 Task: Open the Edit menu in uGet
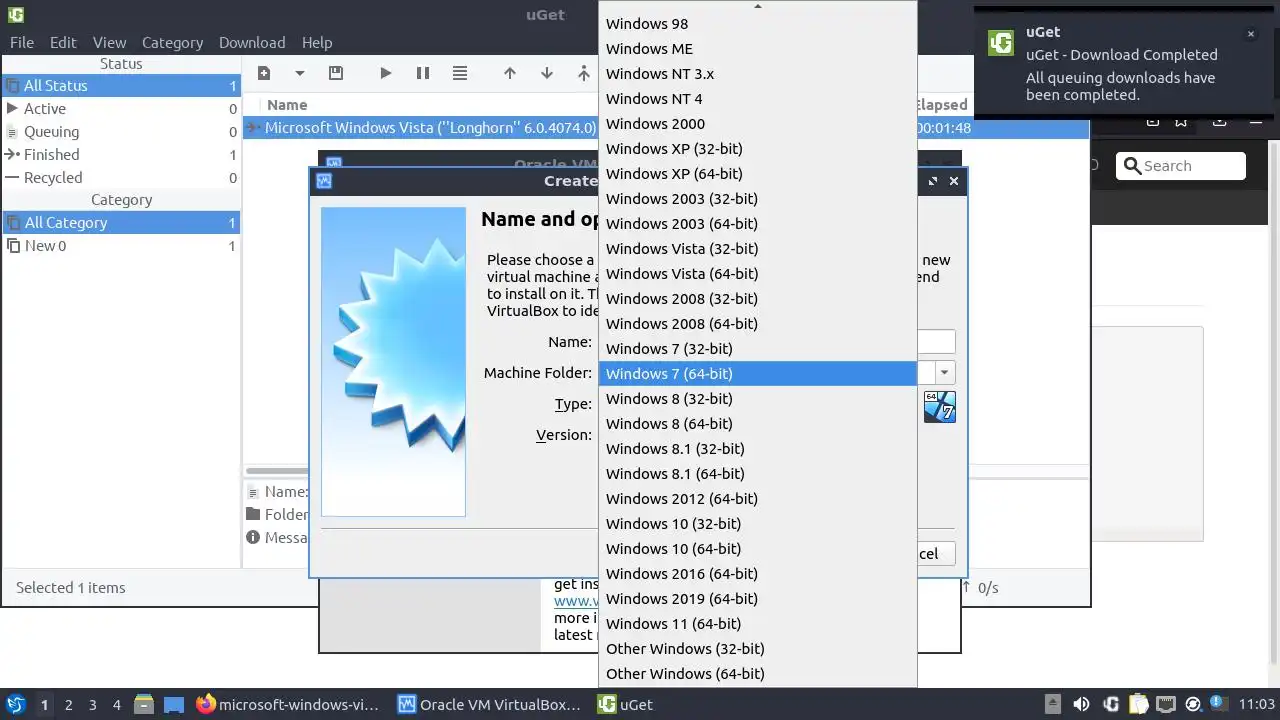point(63,42)
